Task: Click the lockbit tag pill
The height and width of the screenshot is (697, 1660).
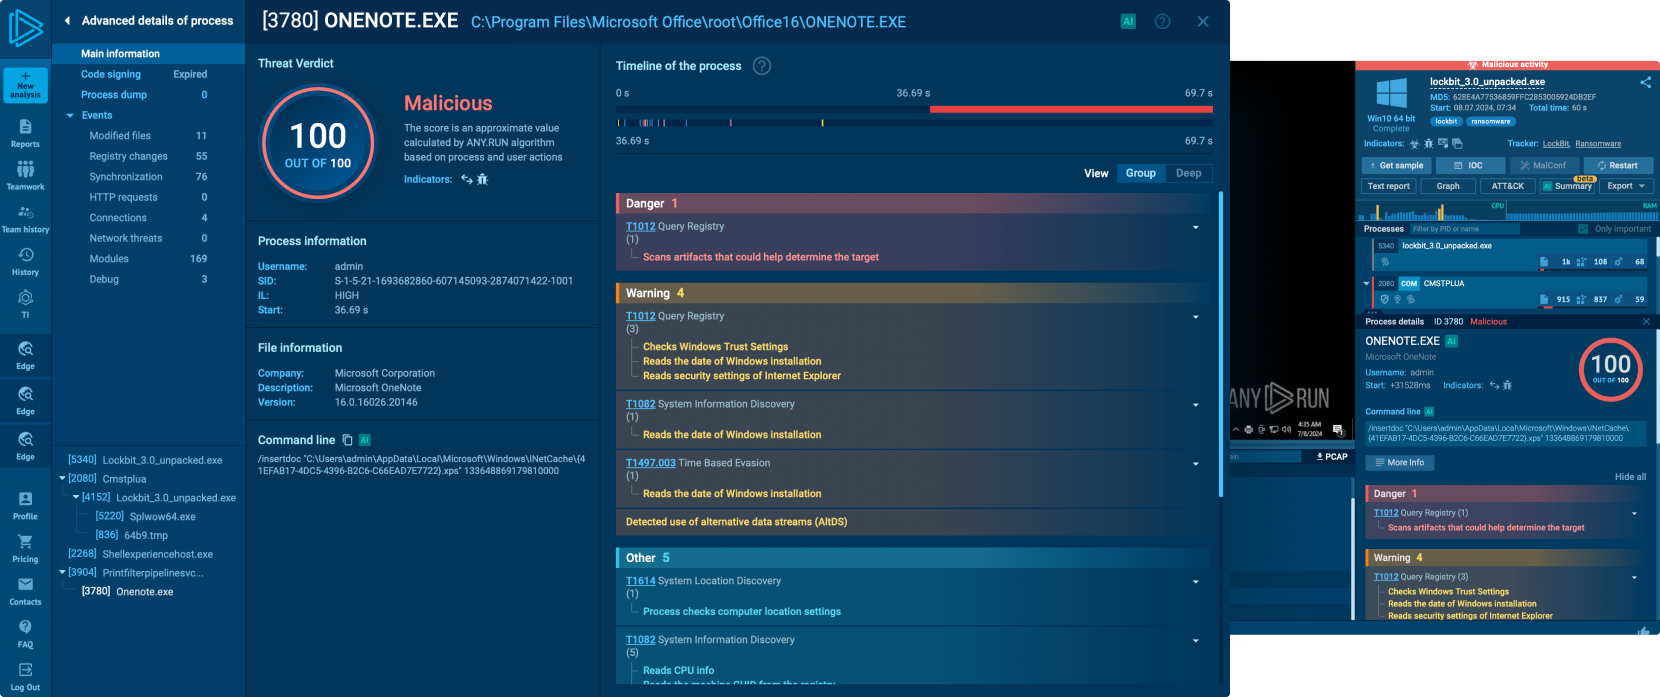Action: [x=1447, y=122]
